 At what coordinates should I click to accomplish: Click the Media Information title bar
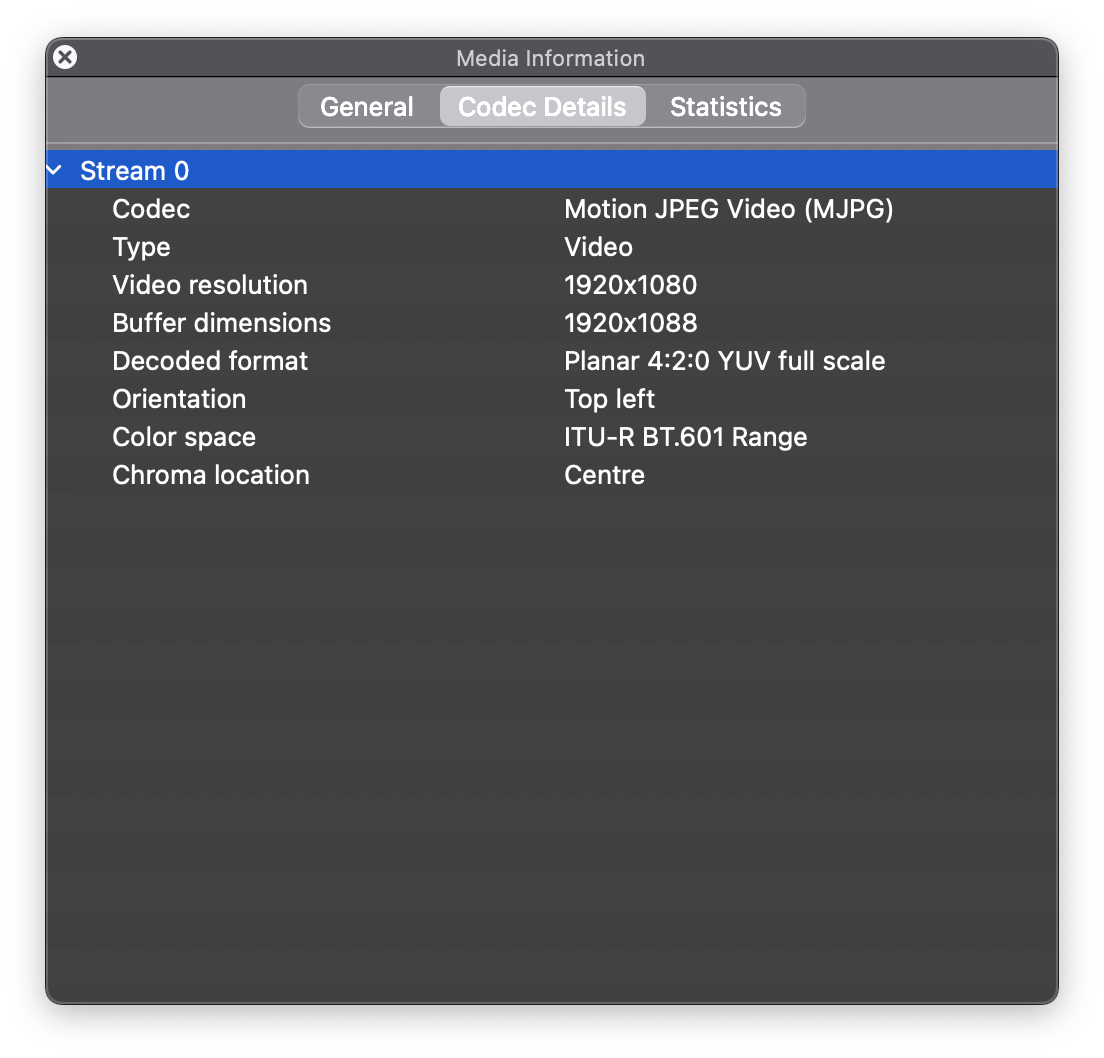550,58
